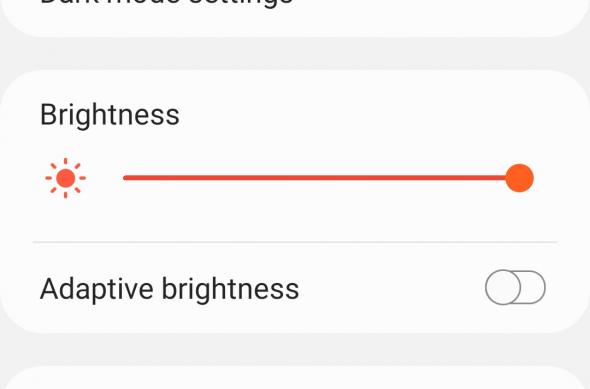Tap blank space between sun icon and slider
The height and width of the screenshot is (389, 590).
coord(105,178)
